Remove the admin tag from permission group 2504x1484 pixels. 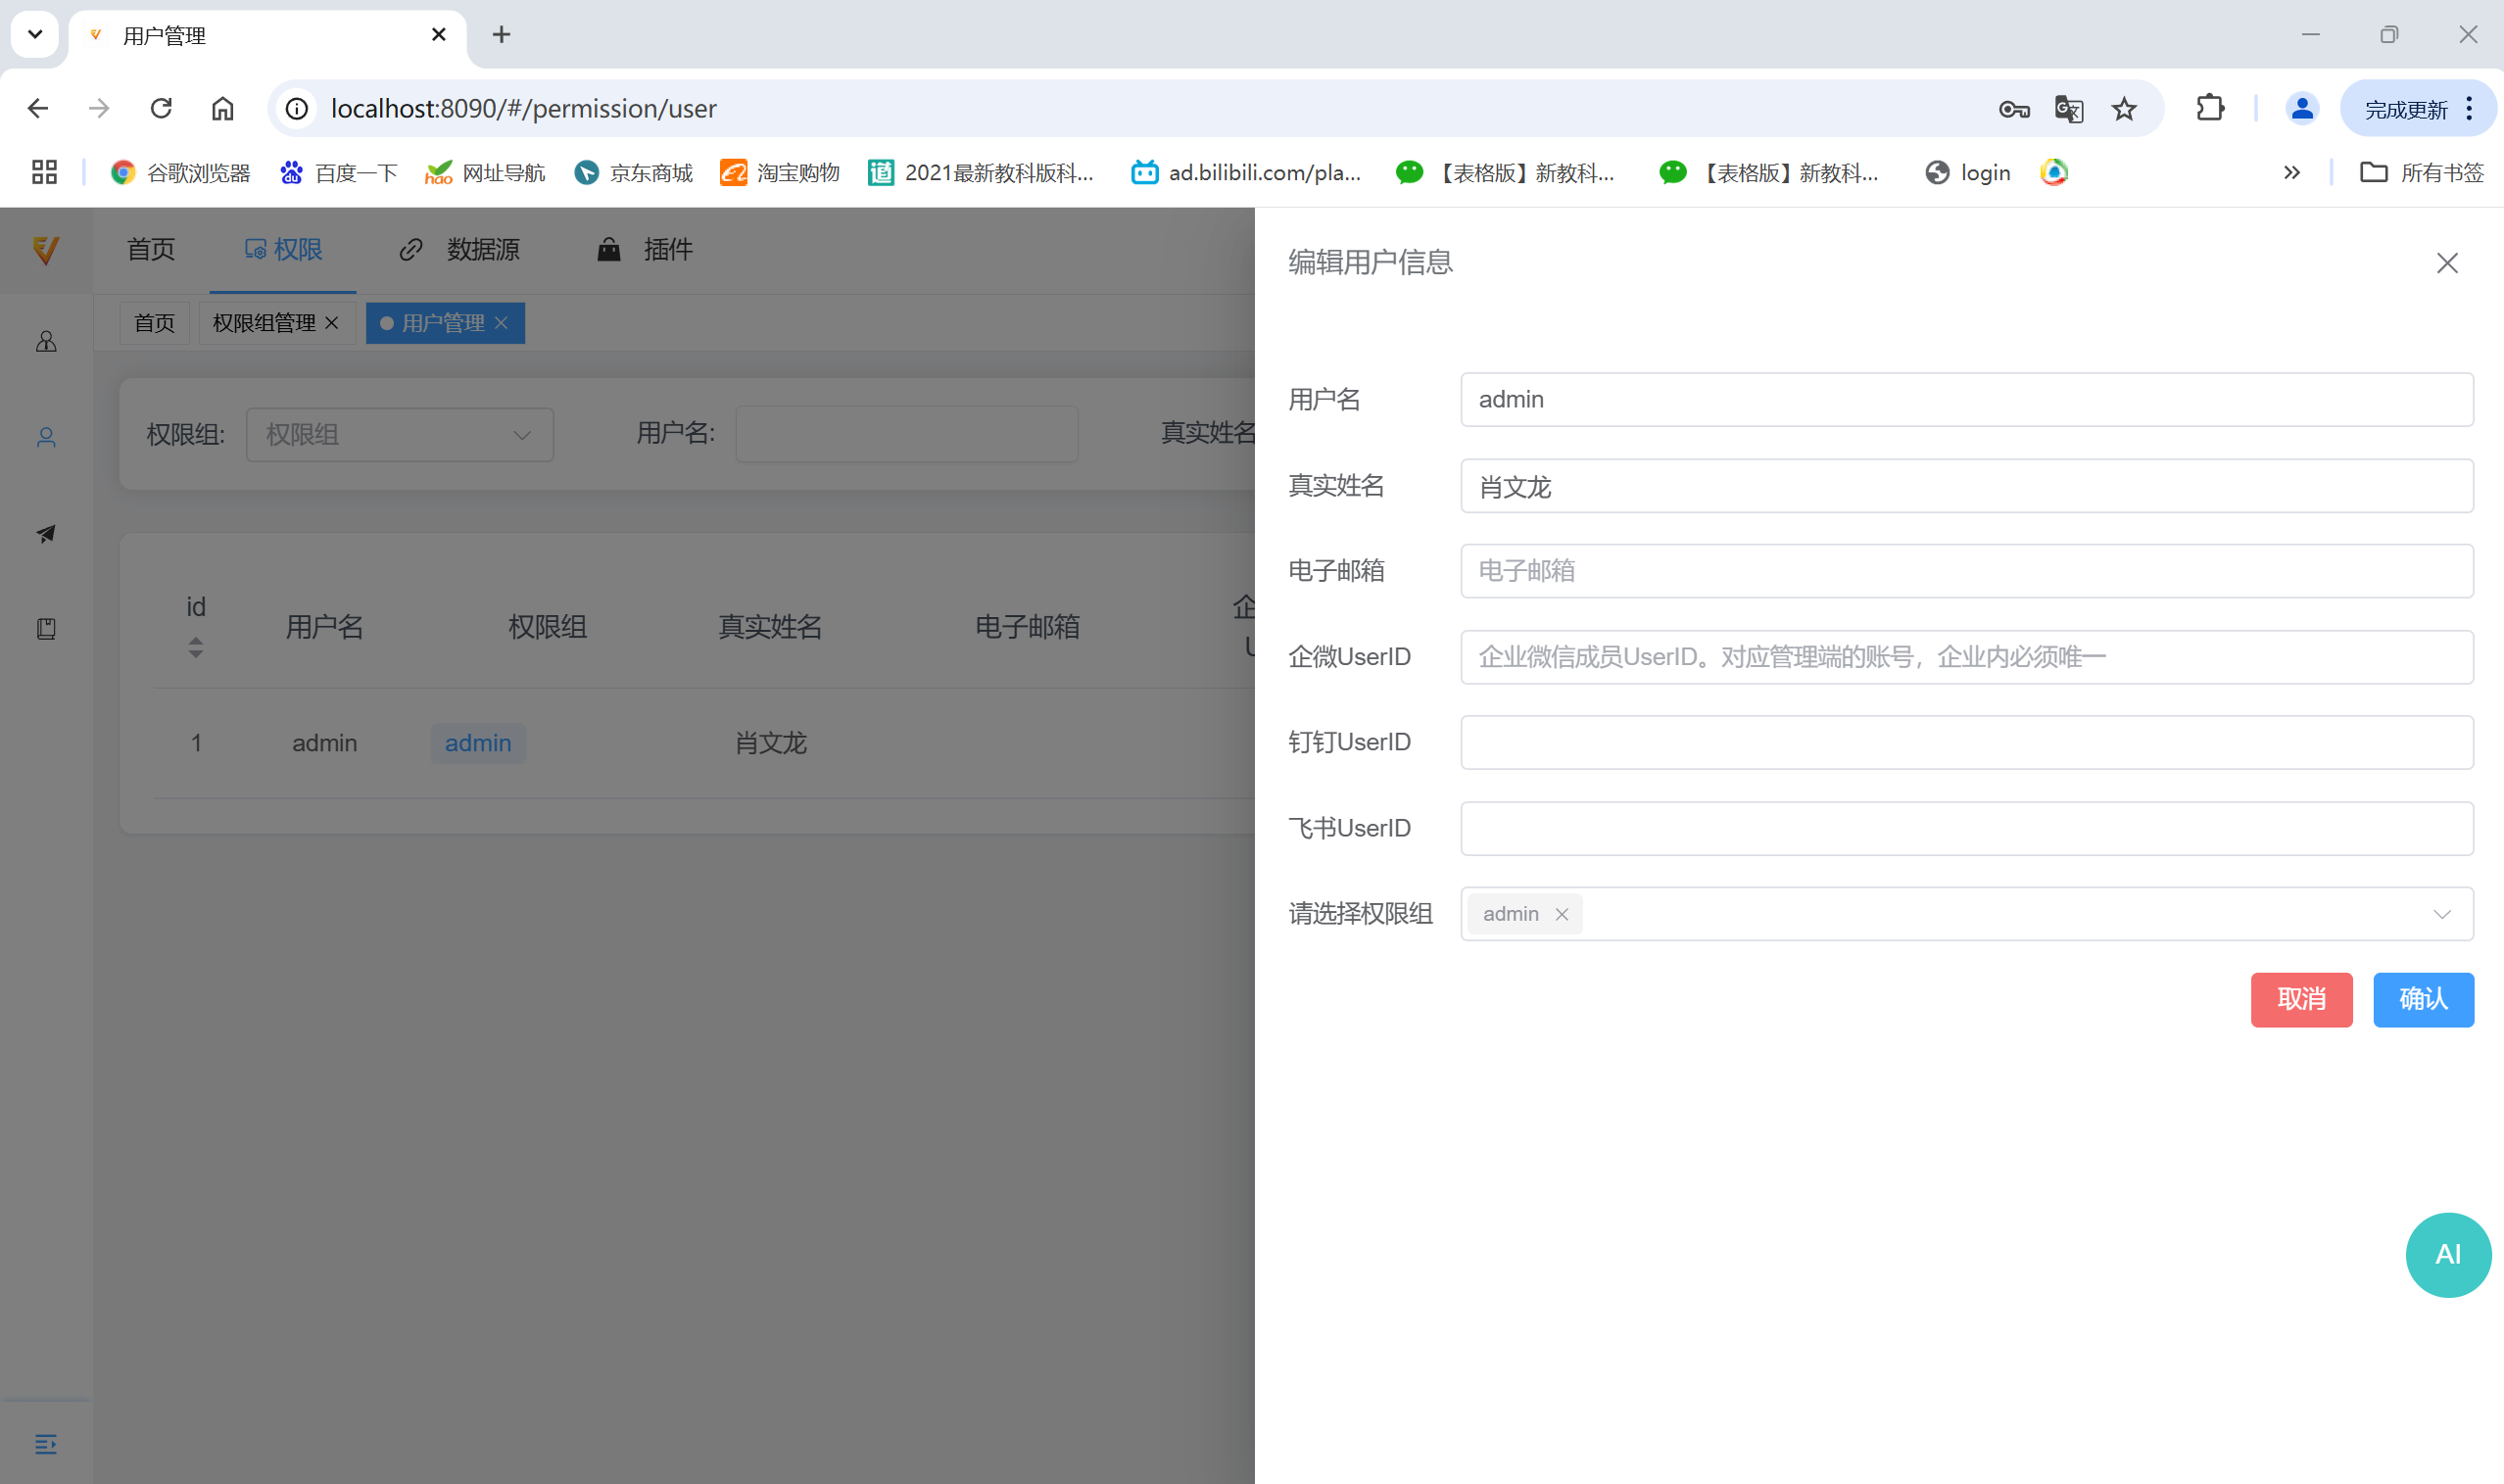(1561, 914)
